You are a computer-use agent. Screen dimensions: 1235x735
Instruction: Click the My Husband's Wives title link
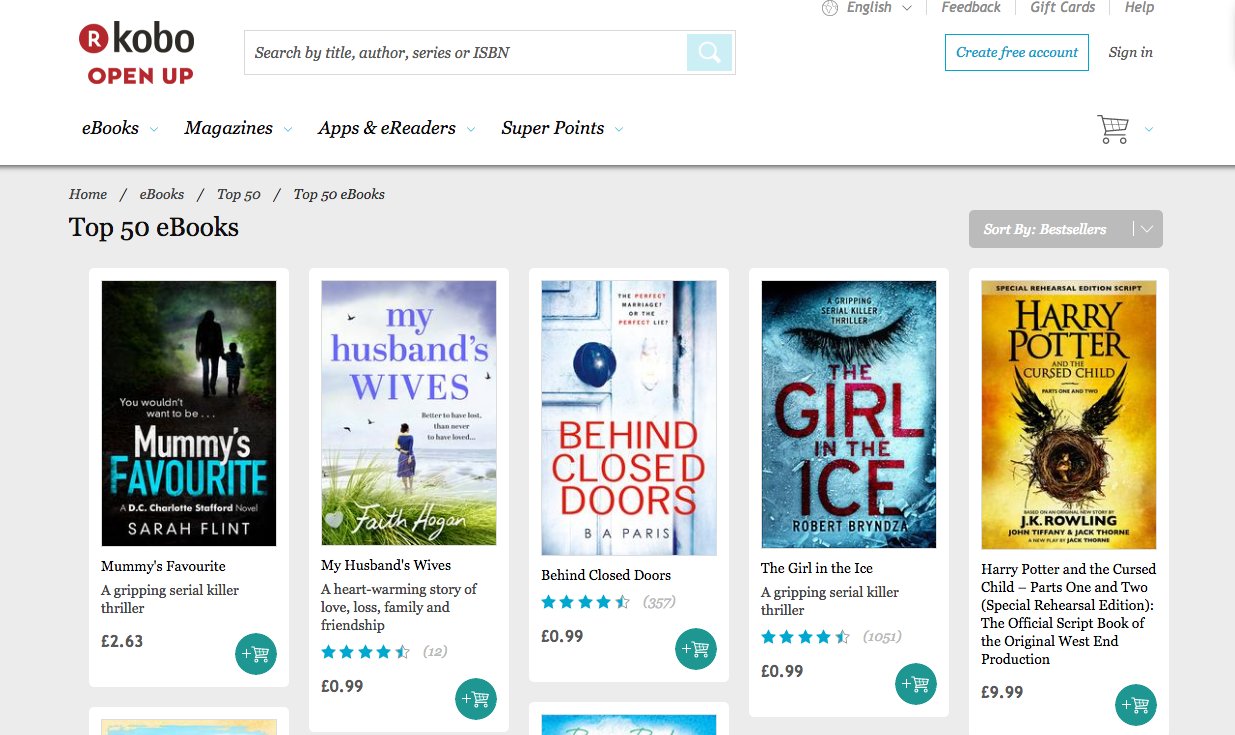pos(386,565)
